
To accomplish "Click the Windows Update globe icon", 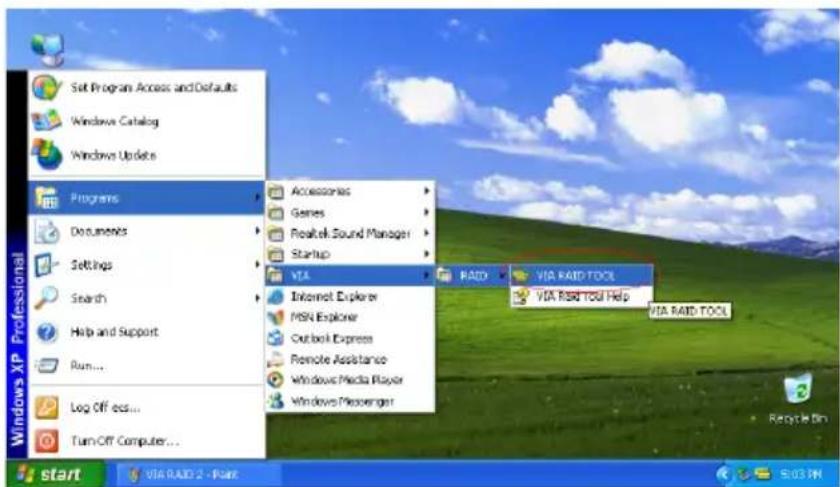I will click(47, 155).
